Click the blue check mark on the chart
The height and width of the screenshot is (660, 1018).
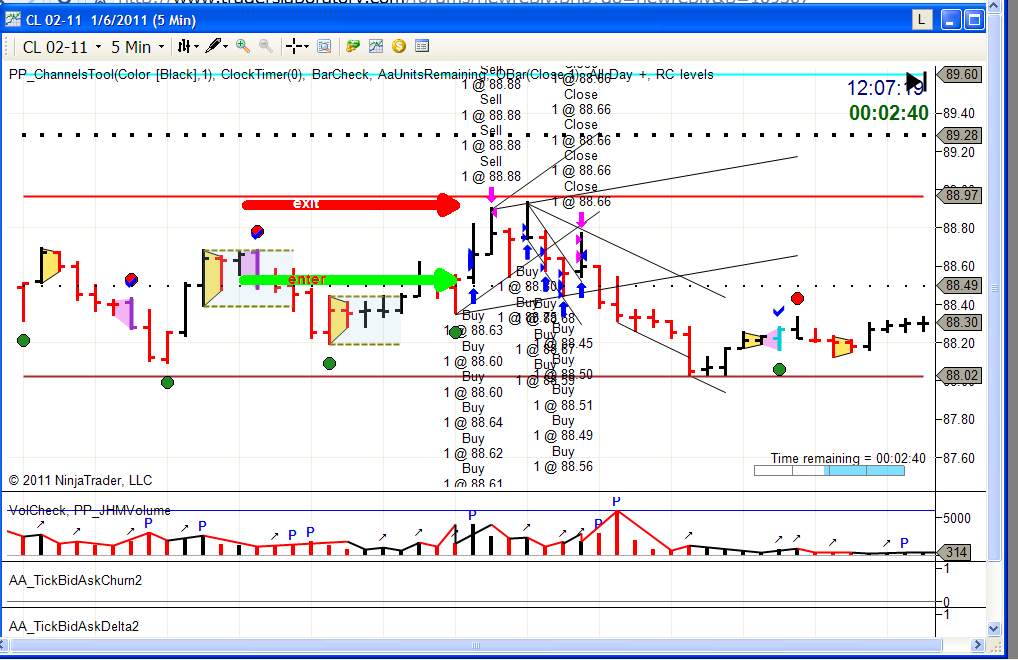point(778,312)
